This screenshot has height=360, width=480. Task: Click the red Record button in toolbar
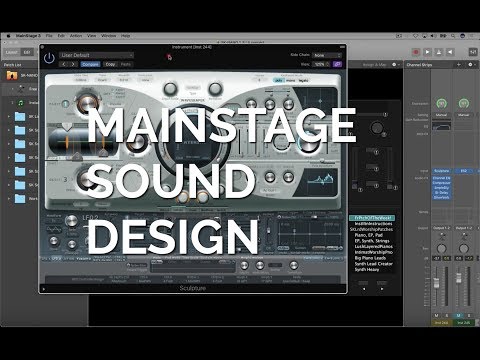(416, 52)
